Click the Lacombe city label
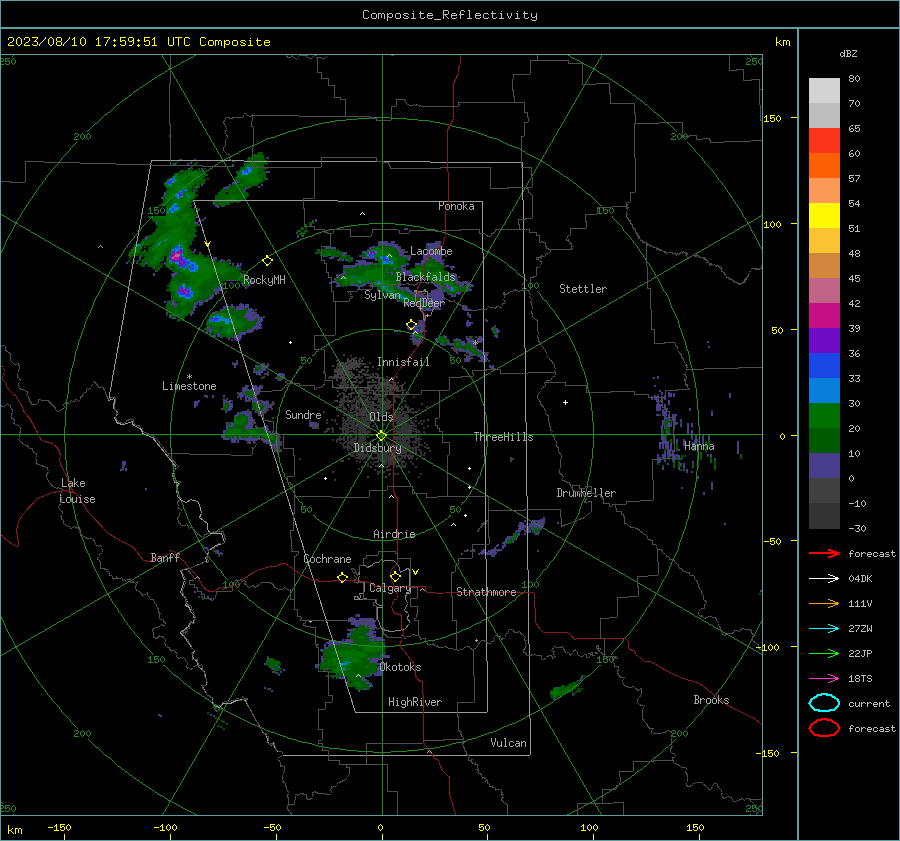 tap(431, 251)
